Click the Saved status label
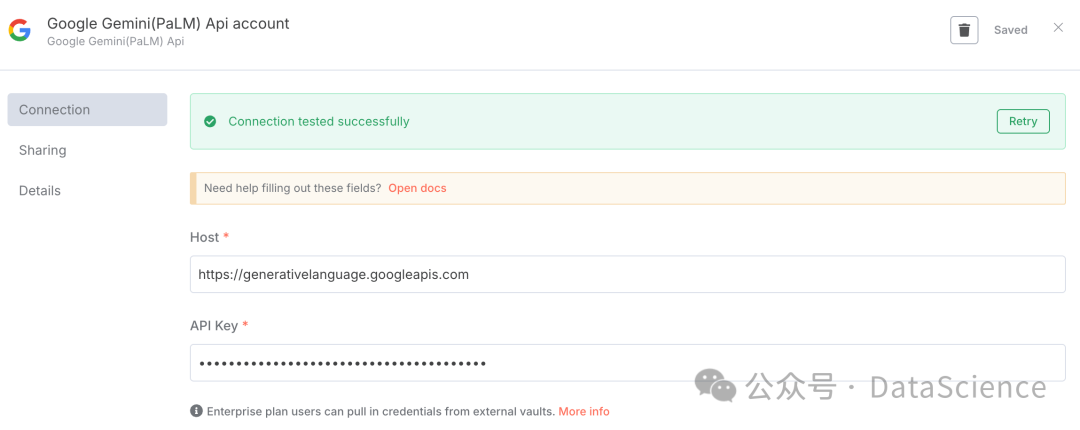Screen dimensions: 1080x430 click(1010, 30)
